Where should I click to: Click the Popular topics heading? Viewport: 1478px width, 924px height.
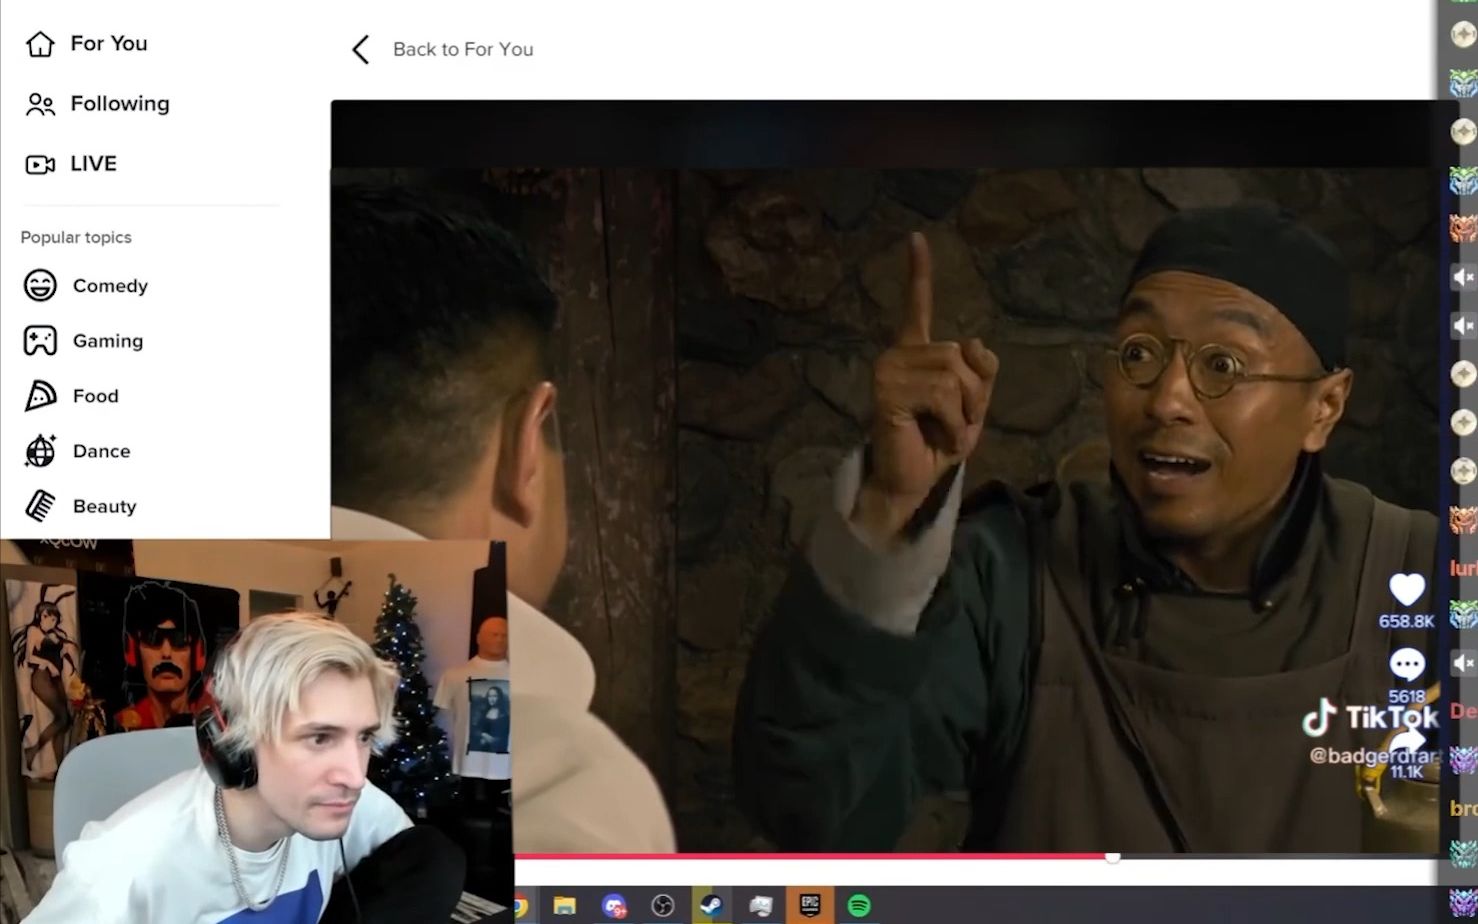[x=76, y=238]
